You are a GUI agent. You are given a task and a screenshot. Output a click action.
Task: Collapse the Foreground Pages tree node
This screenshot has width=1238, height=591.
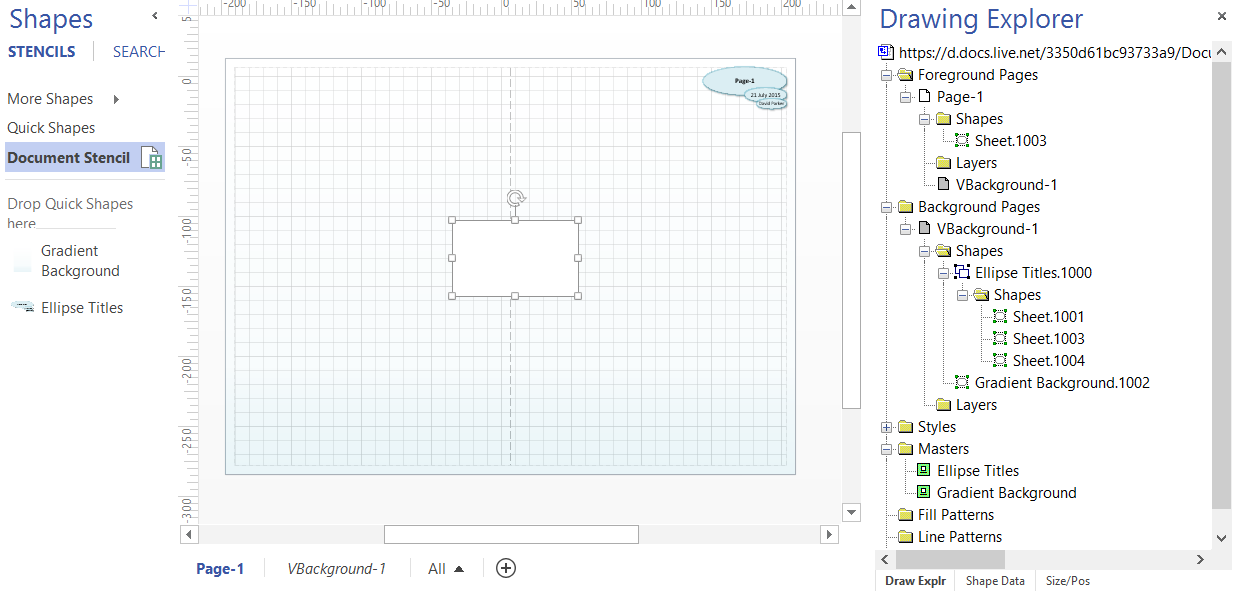coord(886,75)
